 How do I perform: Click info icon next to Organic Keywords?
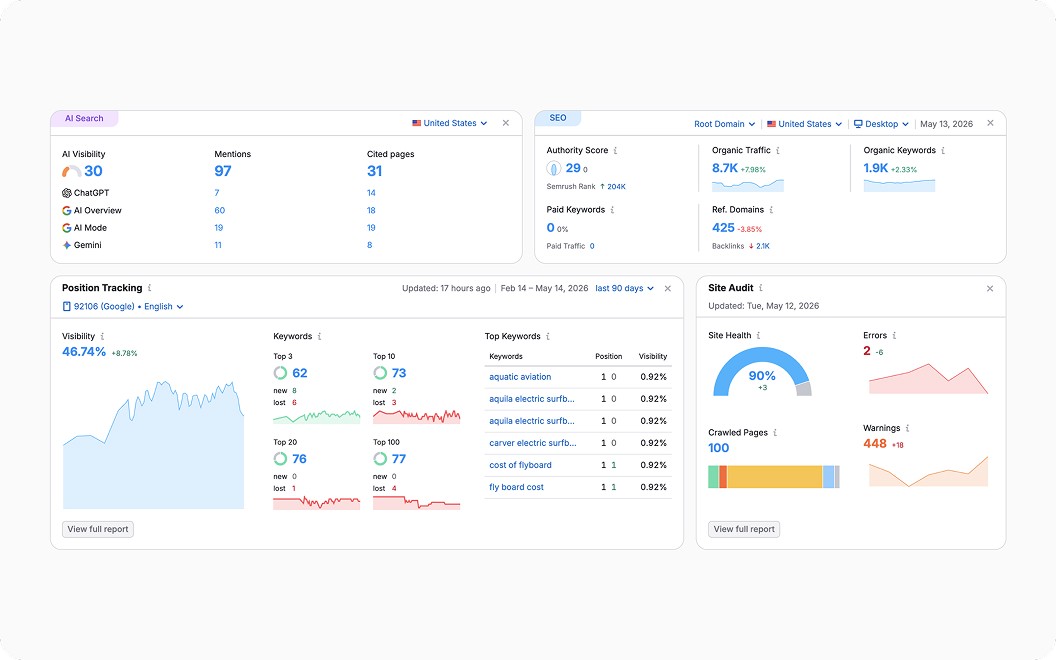pos(943,150)
